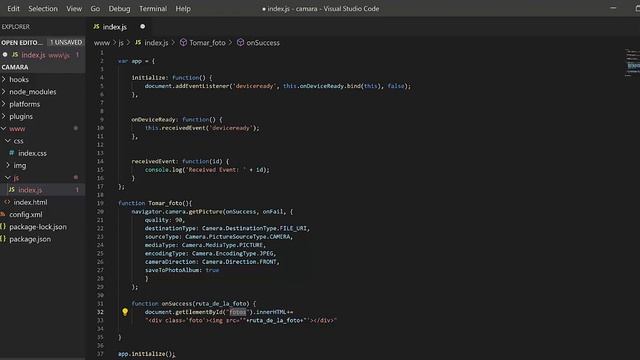Screen dimensions: 640x360
Task: Open the View menu
Action: pyautogui.click(x=74, y=9)
